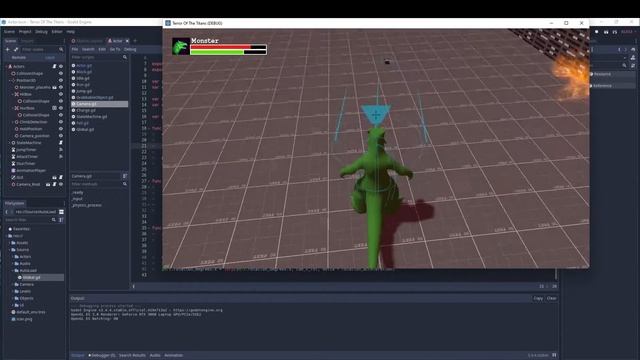Go back in FileSystem path history

click(x=7, y=212)
